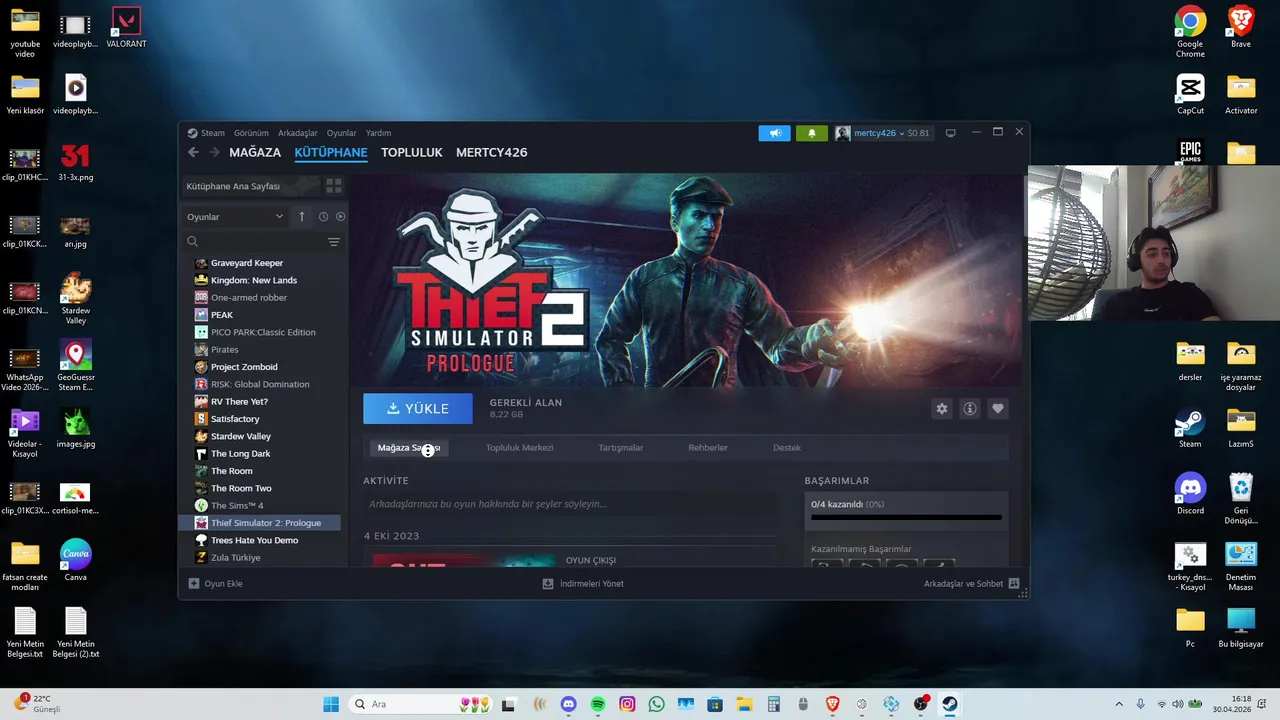1280x720 pixels.
Task: Open the Windows Start button
Action: tap(330, 704)
